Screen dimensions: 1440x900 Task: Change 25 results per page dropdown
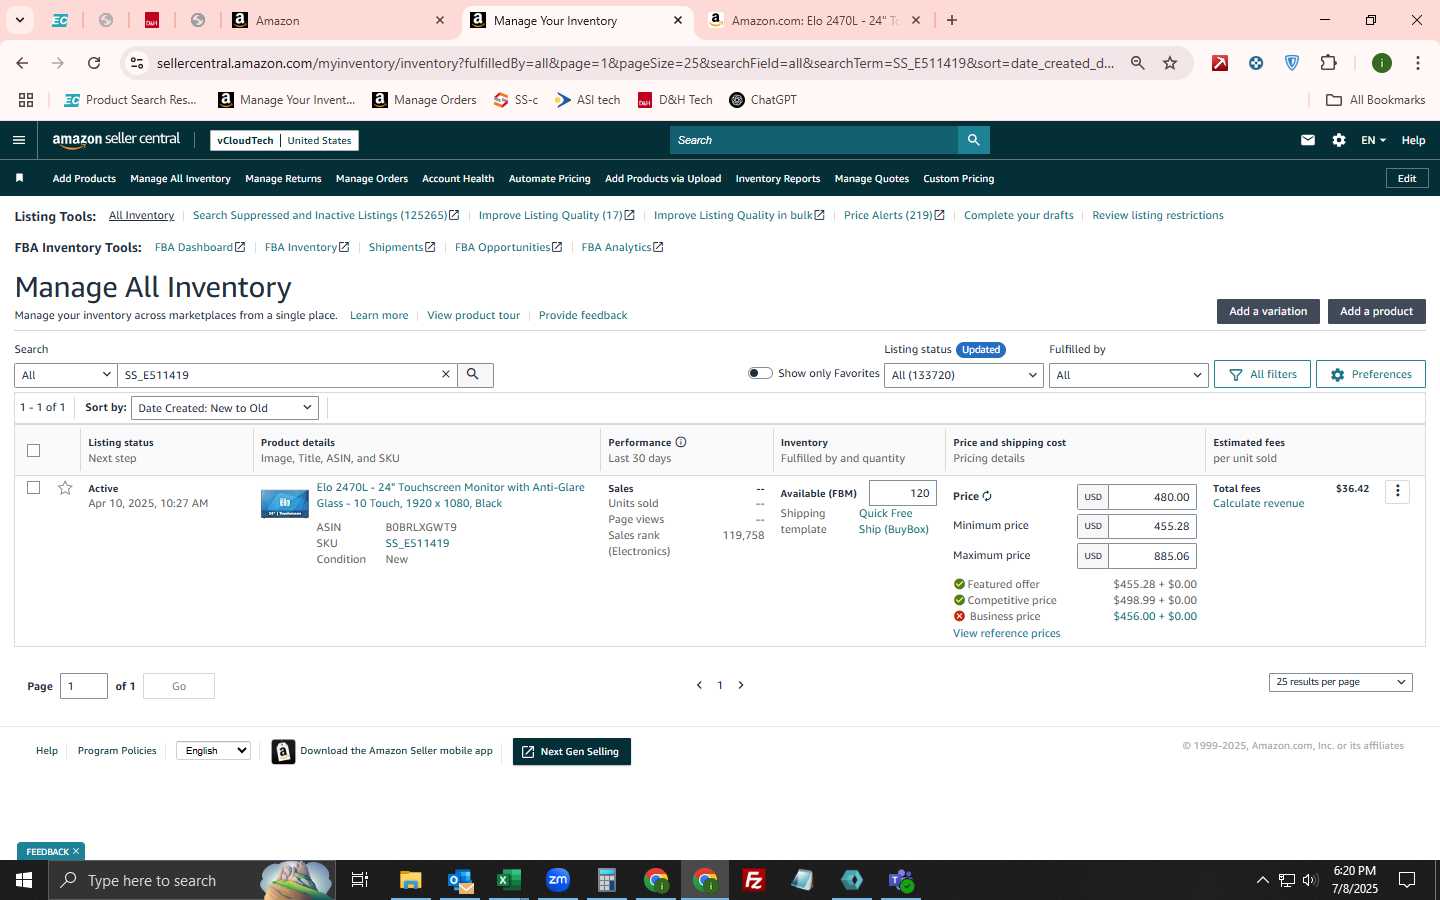1340,682
